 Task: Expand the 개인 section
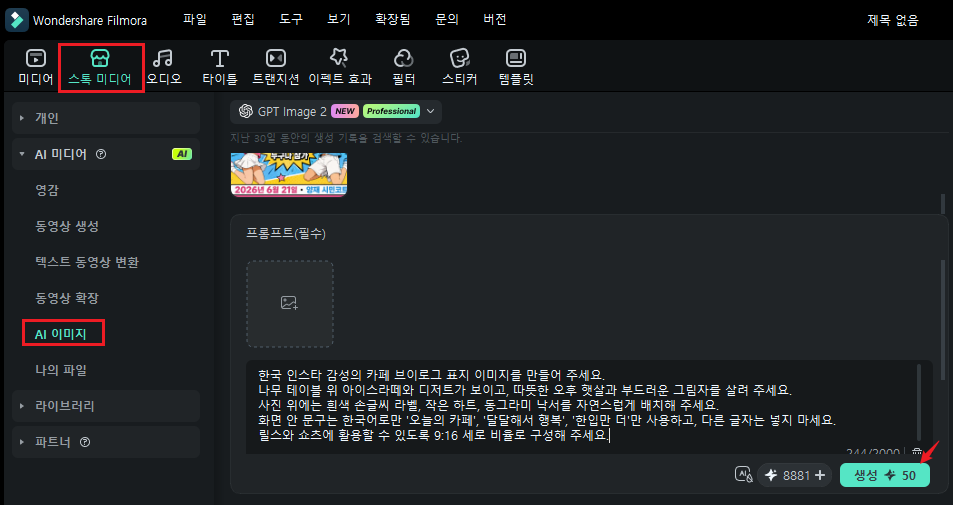[x=106, y=118]
